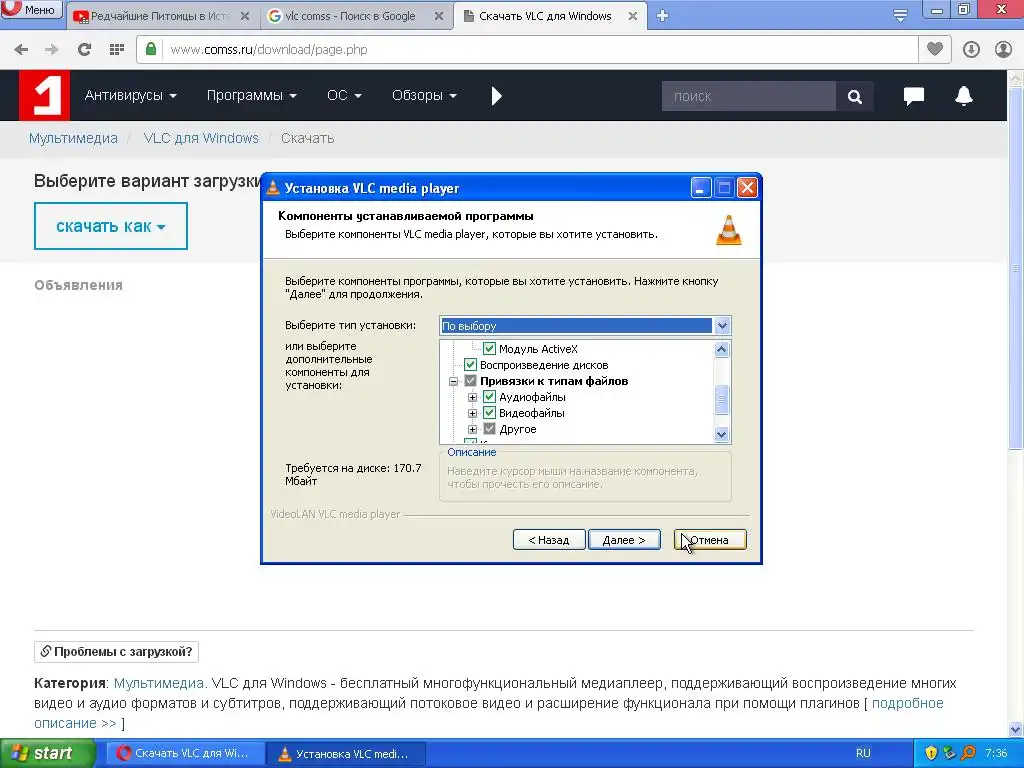Open the скачать как dropdown button
1024x768 pixels.
click(x=111, y=226)
